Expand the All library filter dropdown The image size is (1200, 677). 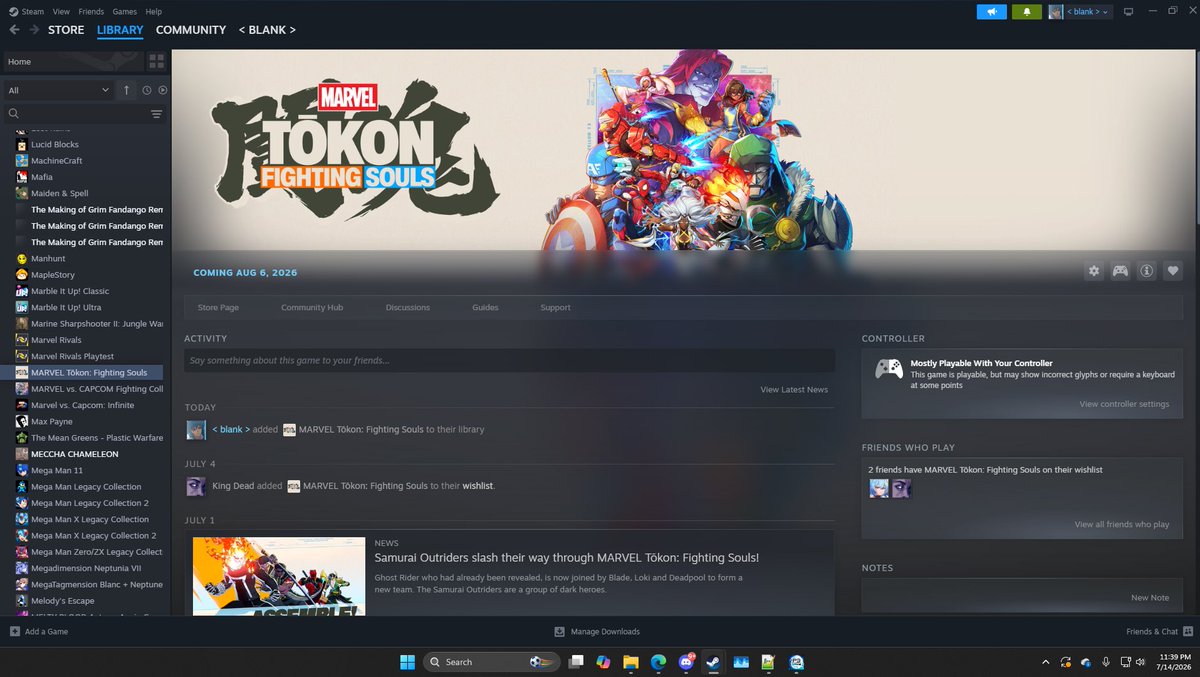coord(57,90)
